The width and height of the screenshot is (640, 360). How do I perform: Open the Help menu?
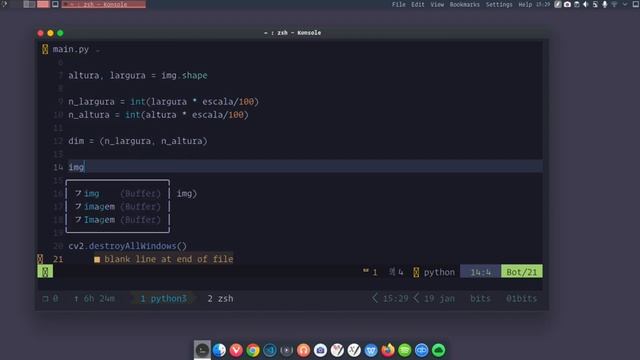point(525,4)
